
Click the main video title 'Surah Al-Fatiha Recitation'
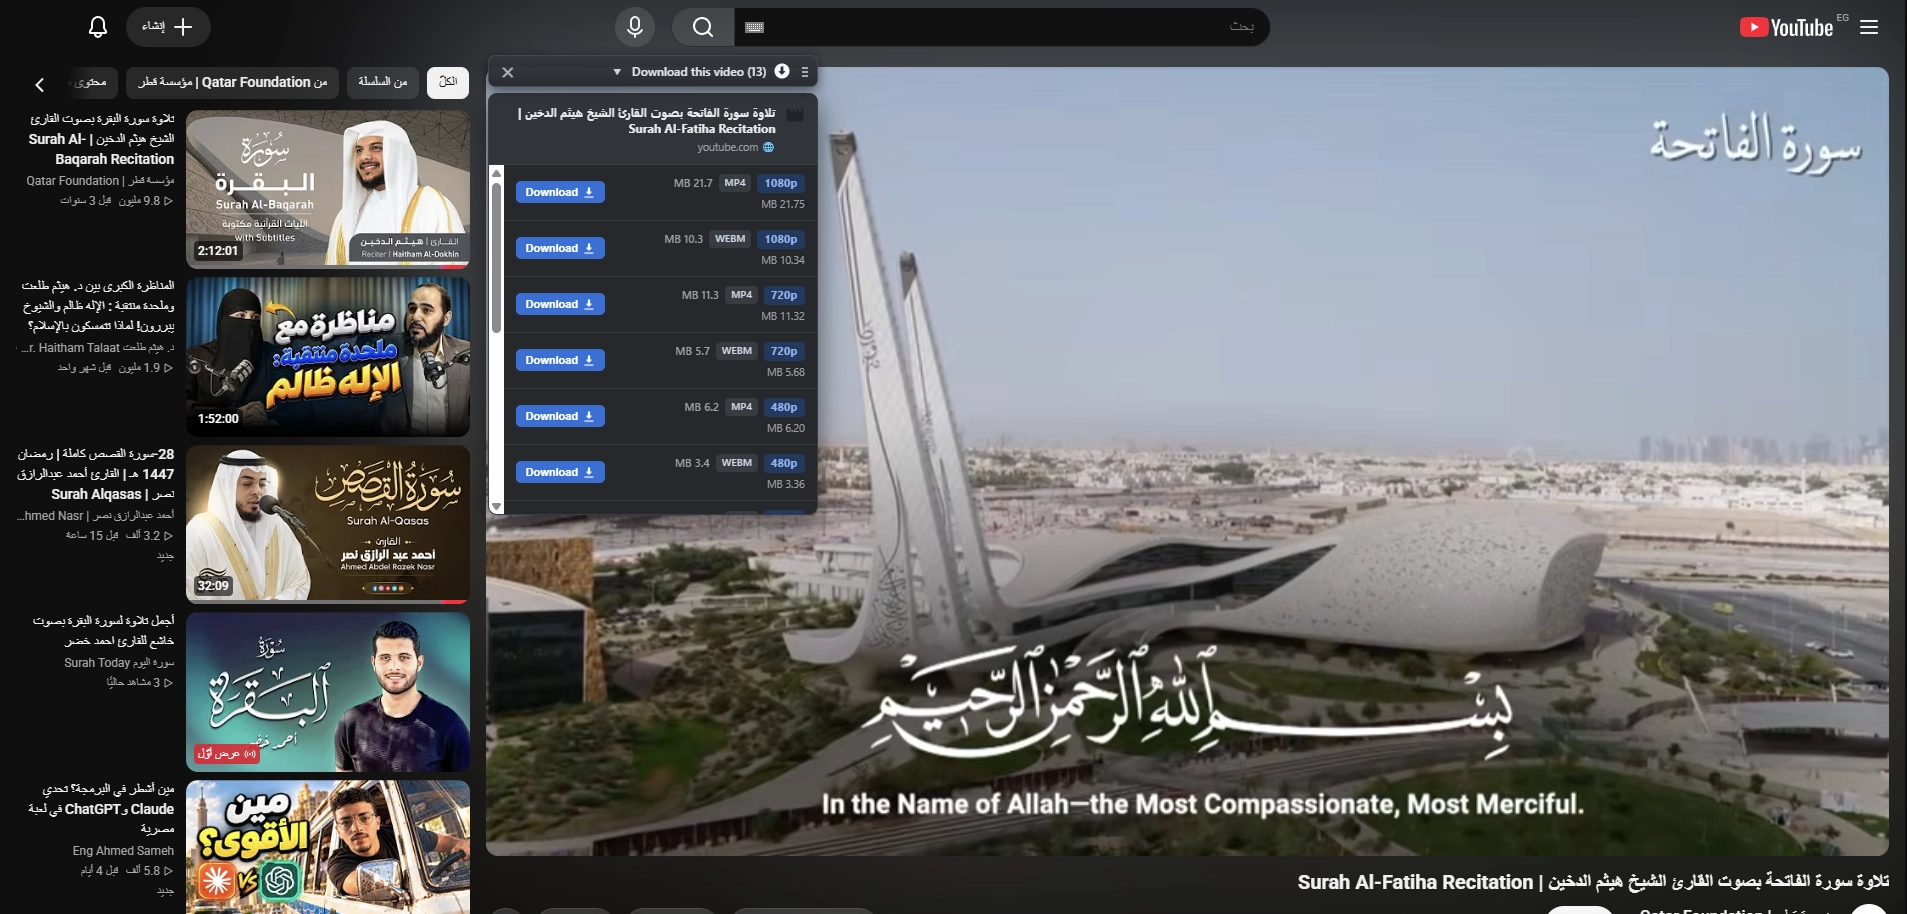coord(1593,882)
